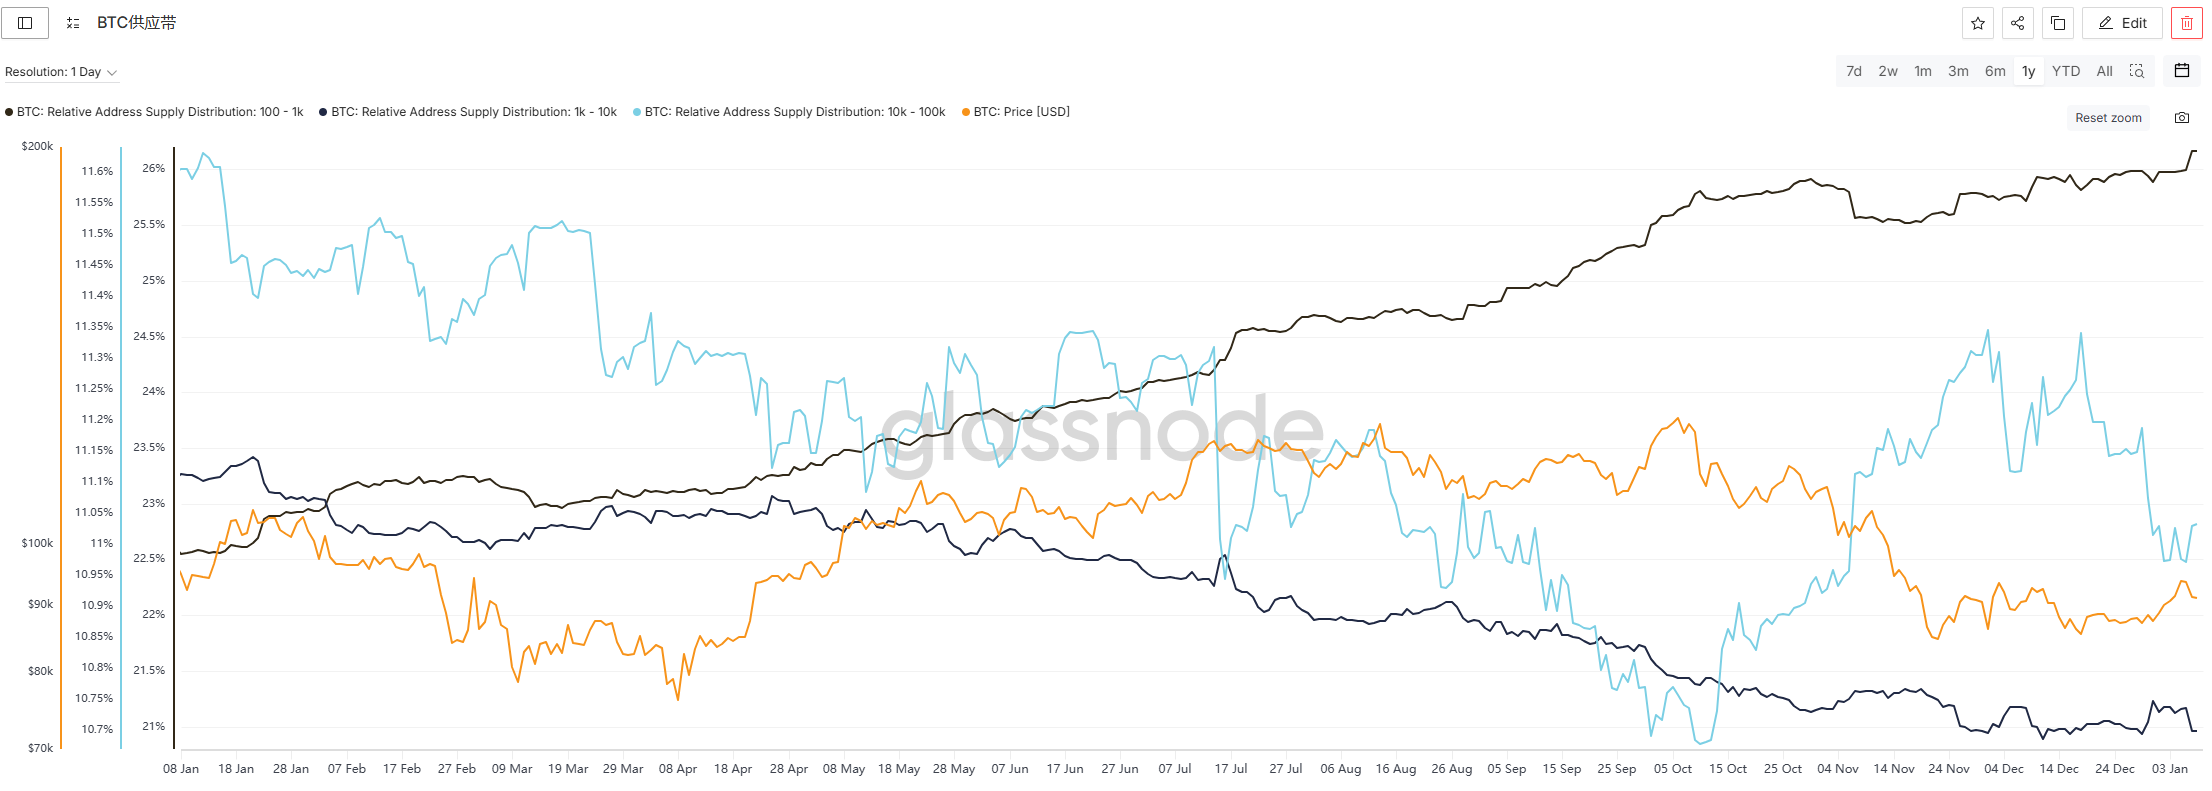Click the Edit button
Screen dimensions: 2212x791
[2122, 23]
